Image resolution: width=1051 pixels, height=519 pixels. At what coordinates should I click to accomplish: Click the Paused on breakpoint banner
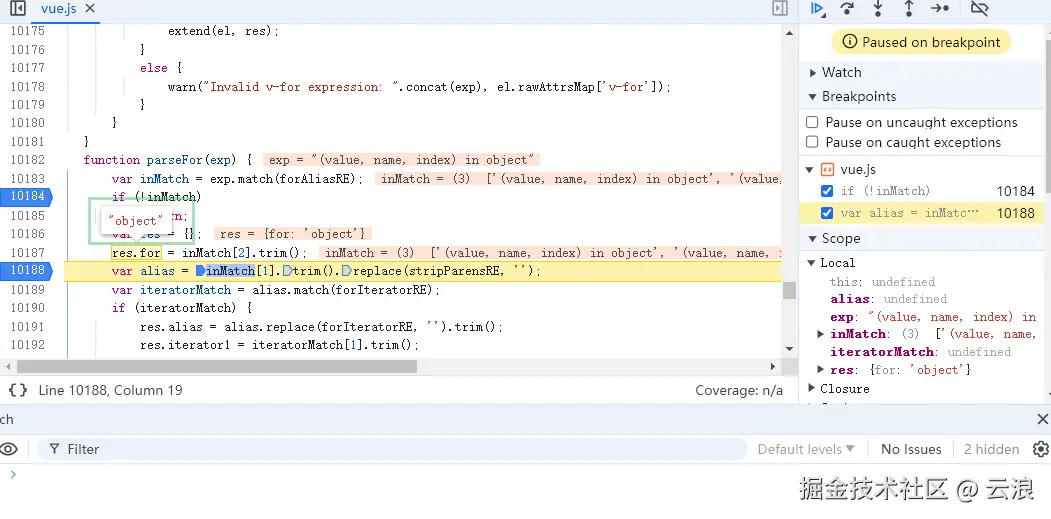[x=921, y=42]
